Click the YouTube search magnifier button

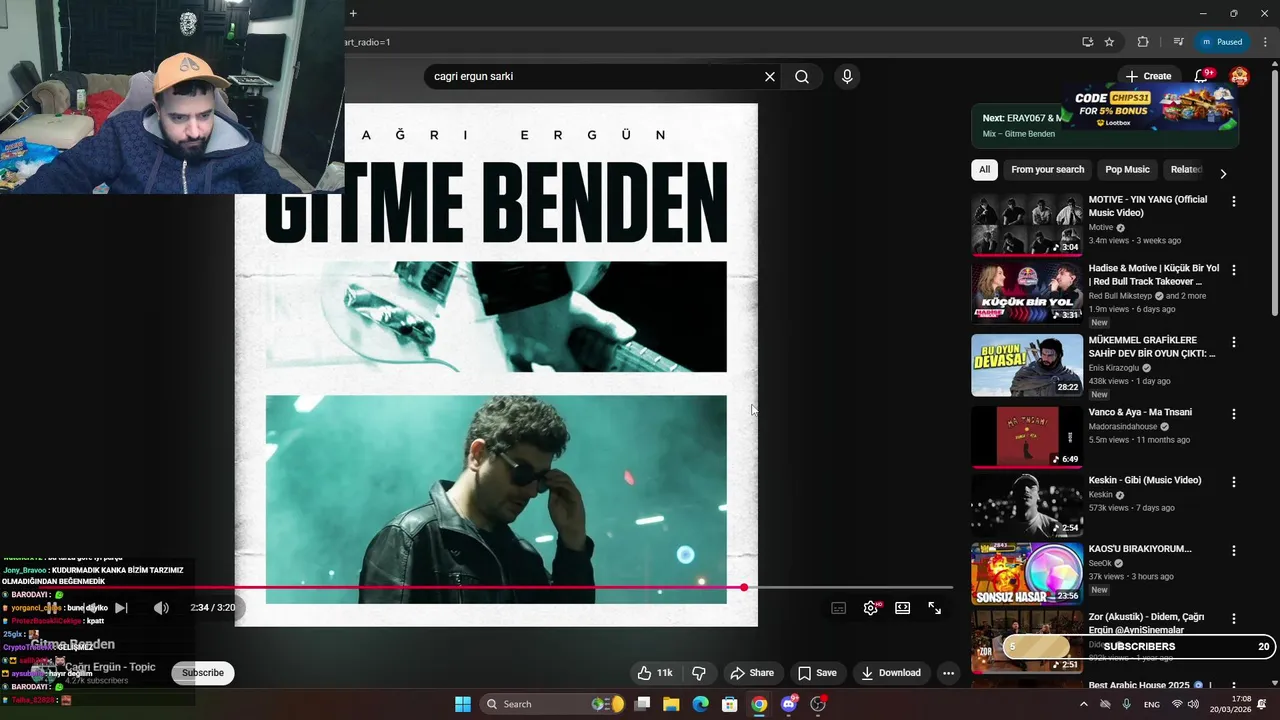[802, 77]
